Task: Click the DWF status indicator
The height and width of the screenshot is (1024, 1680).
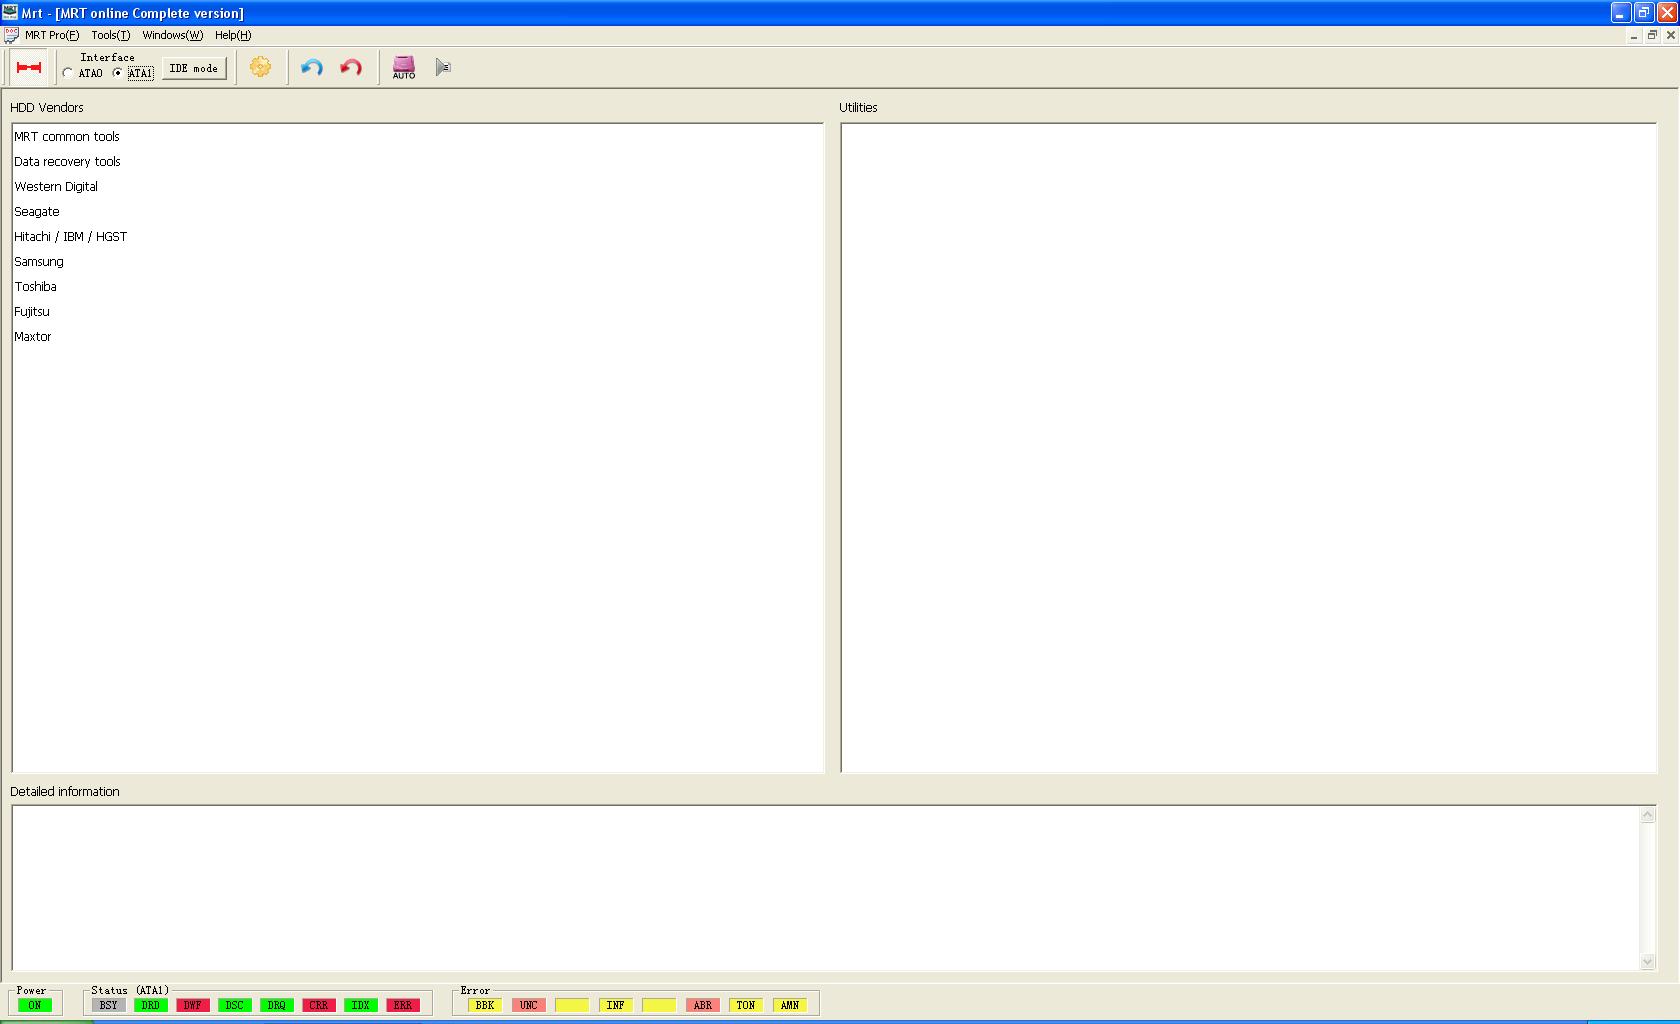Action: coord(193,1005)
